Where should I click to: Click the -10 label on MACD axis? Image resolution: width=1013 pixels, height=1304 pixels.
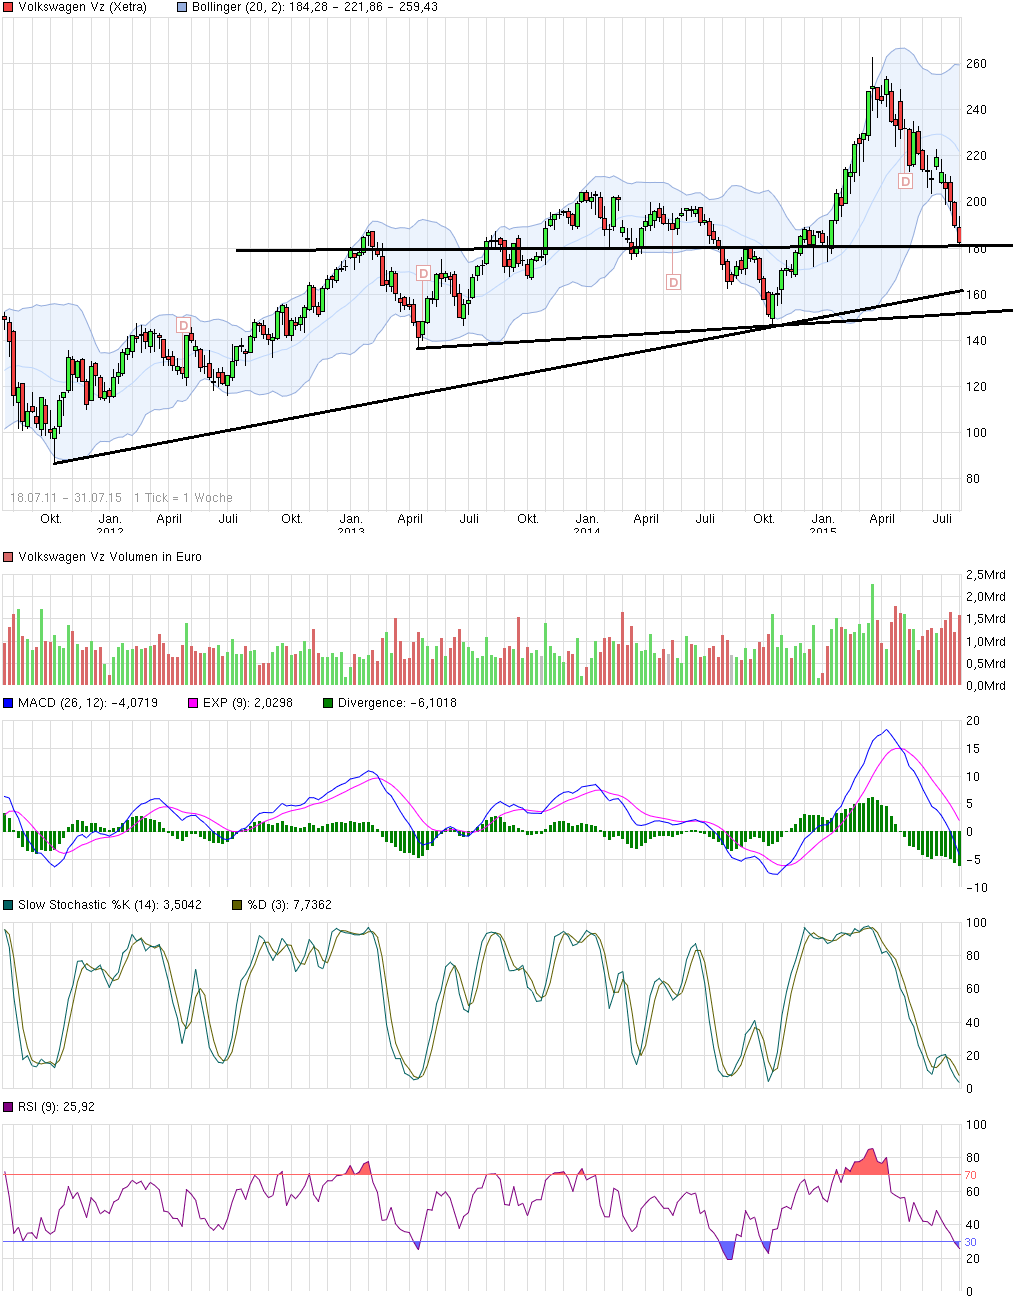tap(978, 888)
